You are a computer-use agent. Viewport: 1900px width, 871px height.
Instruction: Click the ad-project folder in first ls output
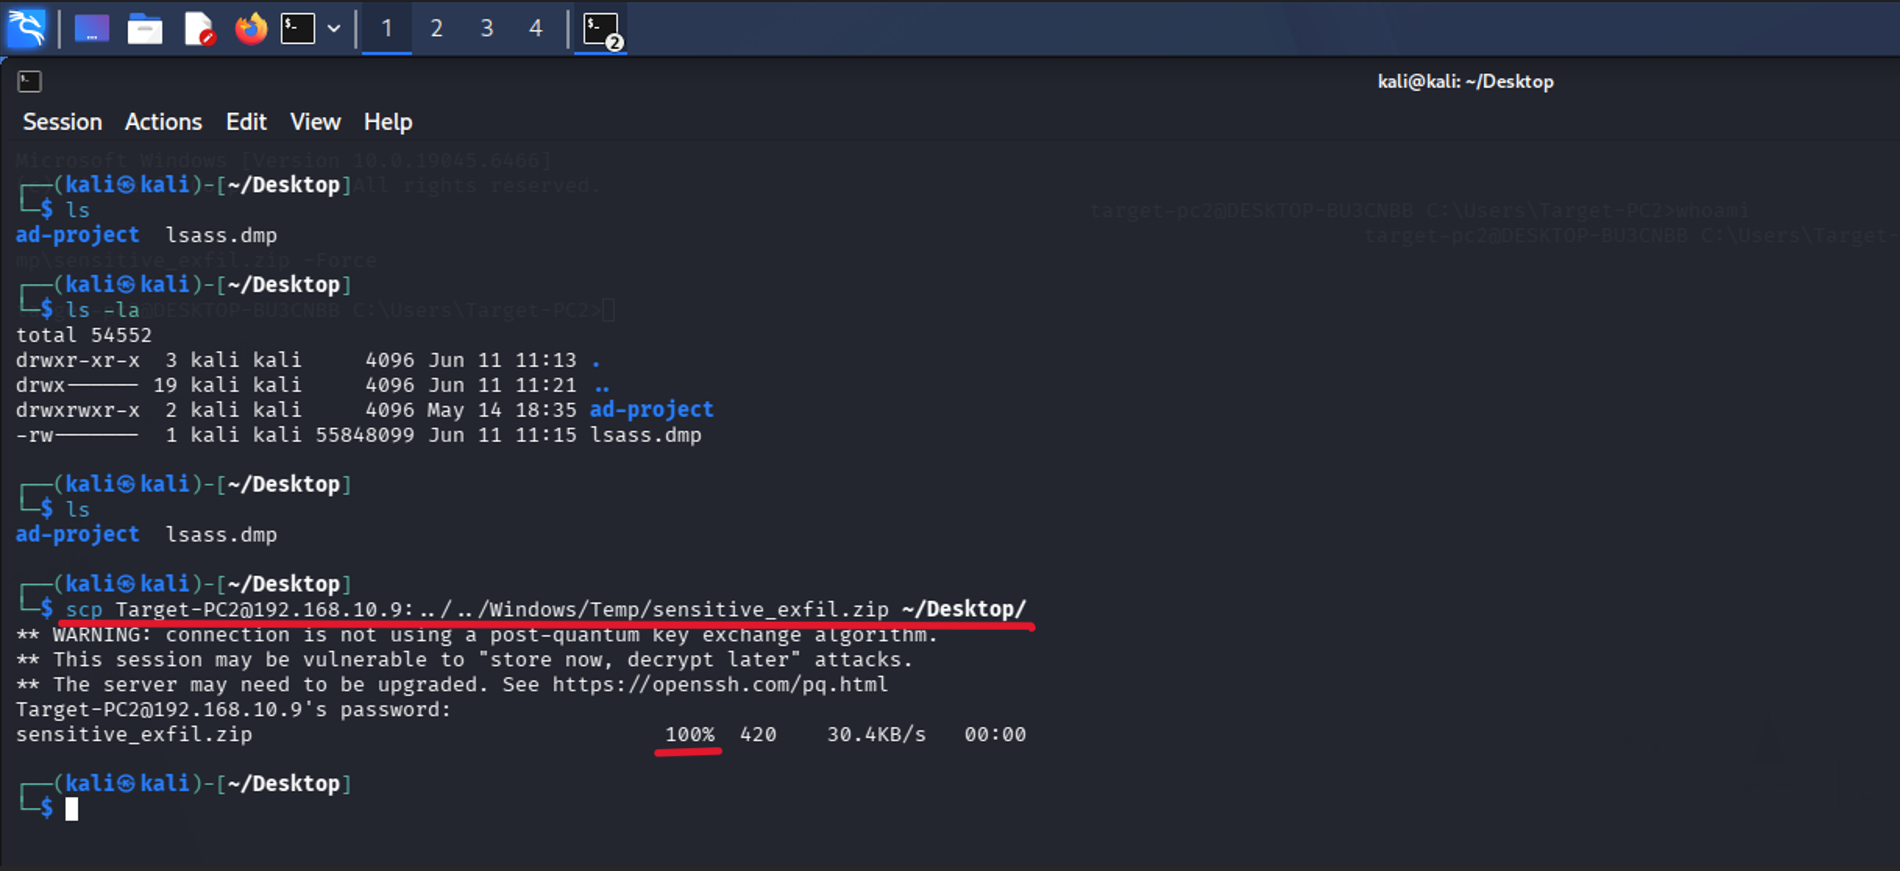[78, 235]
